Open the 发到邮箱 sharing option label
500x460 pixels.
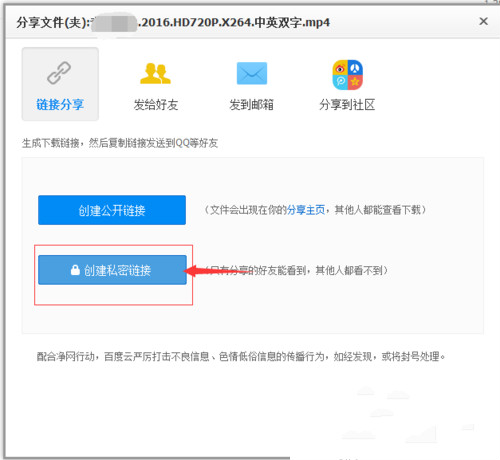click(251, 105)
